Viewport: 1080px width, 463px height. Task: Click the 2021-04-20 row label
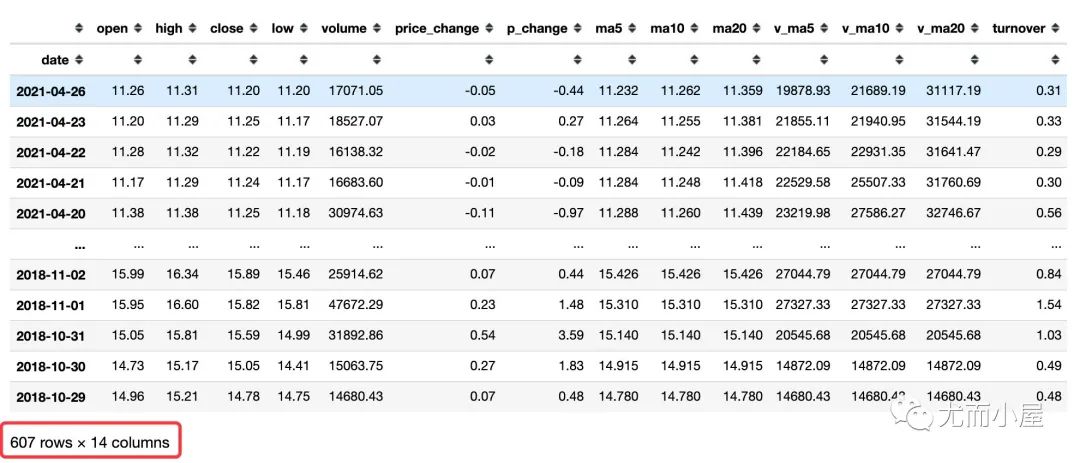pos(50,213)
